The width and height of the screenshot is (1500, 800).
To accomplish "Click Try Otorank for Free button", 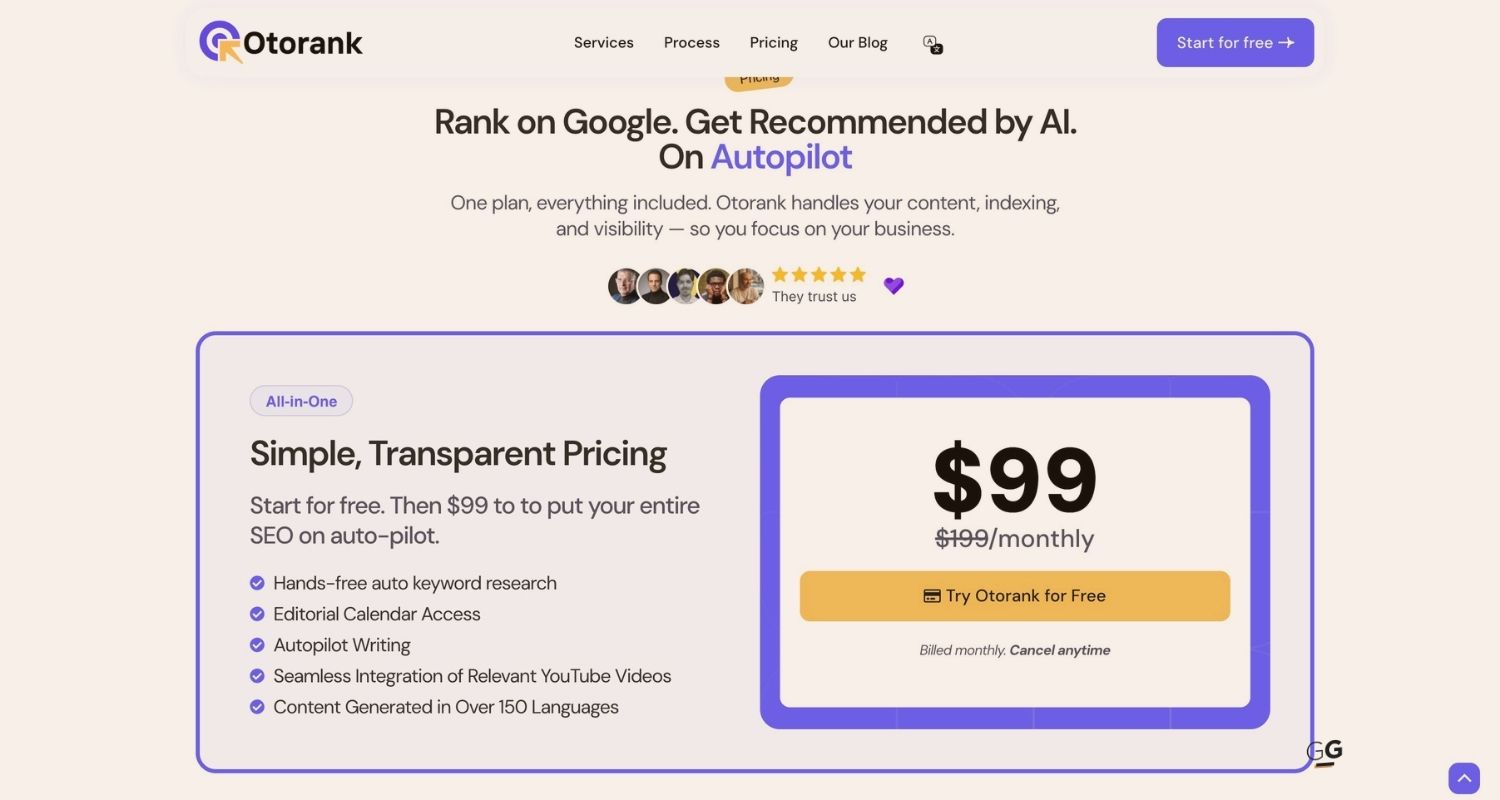I will 1015,596.
